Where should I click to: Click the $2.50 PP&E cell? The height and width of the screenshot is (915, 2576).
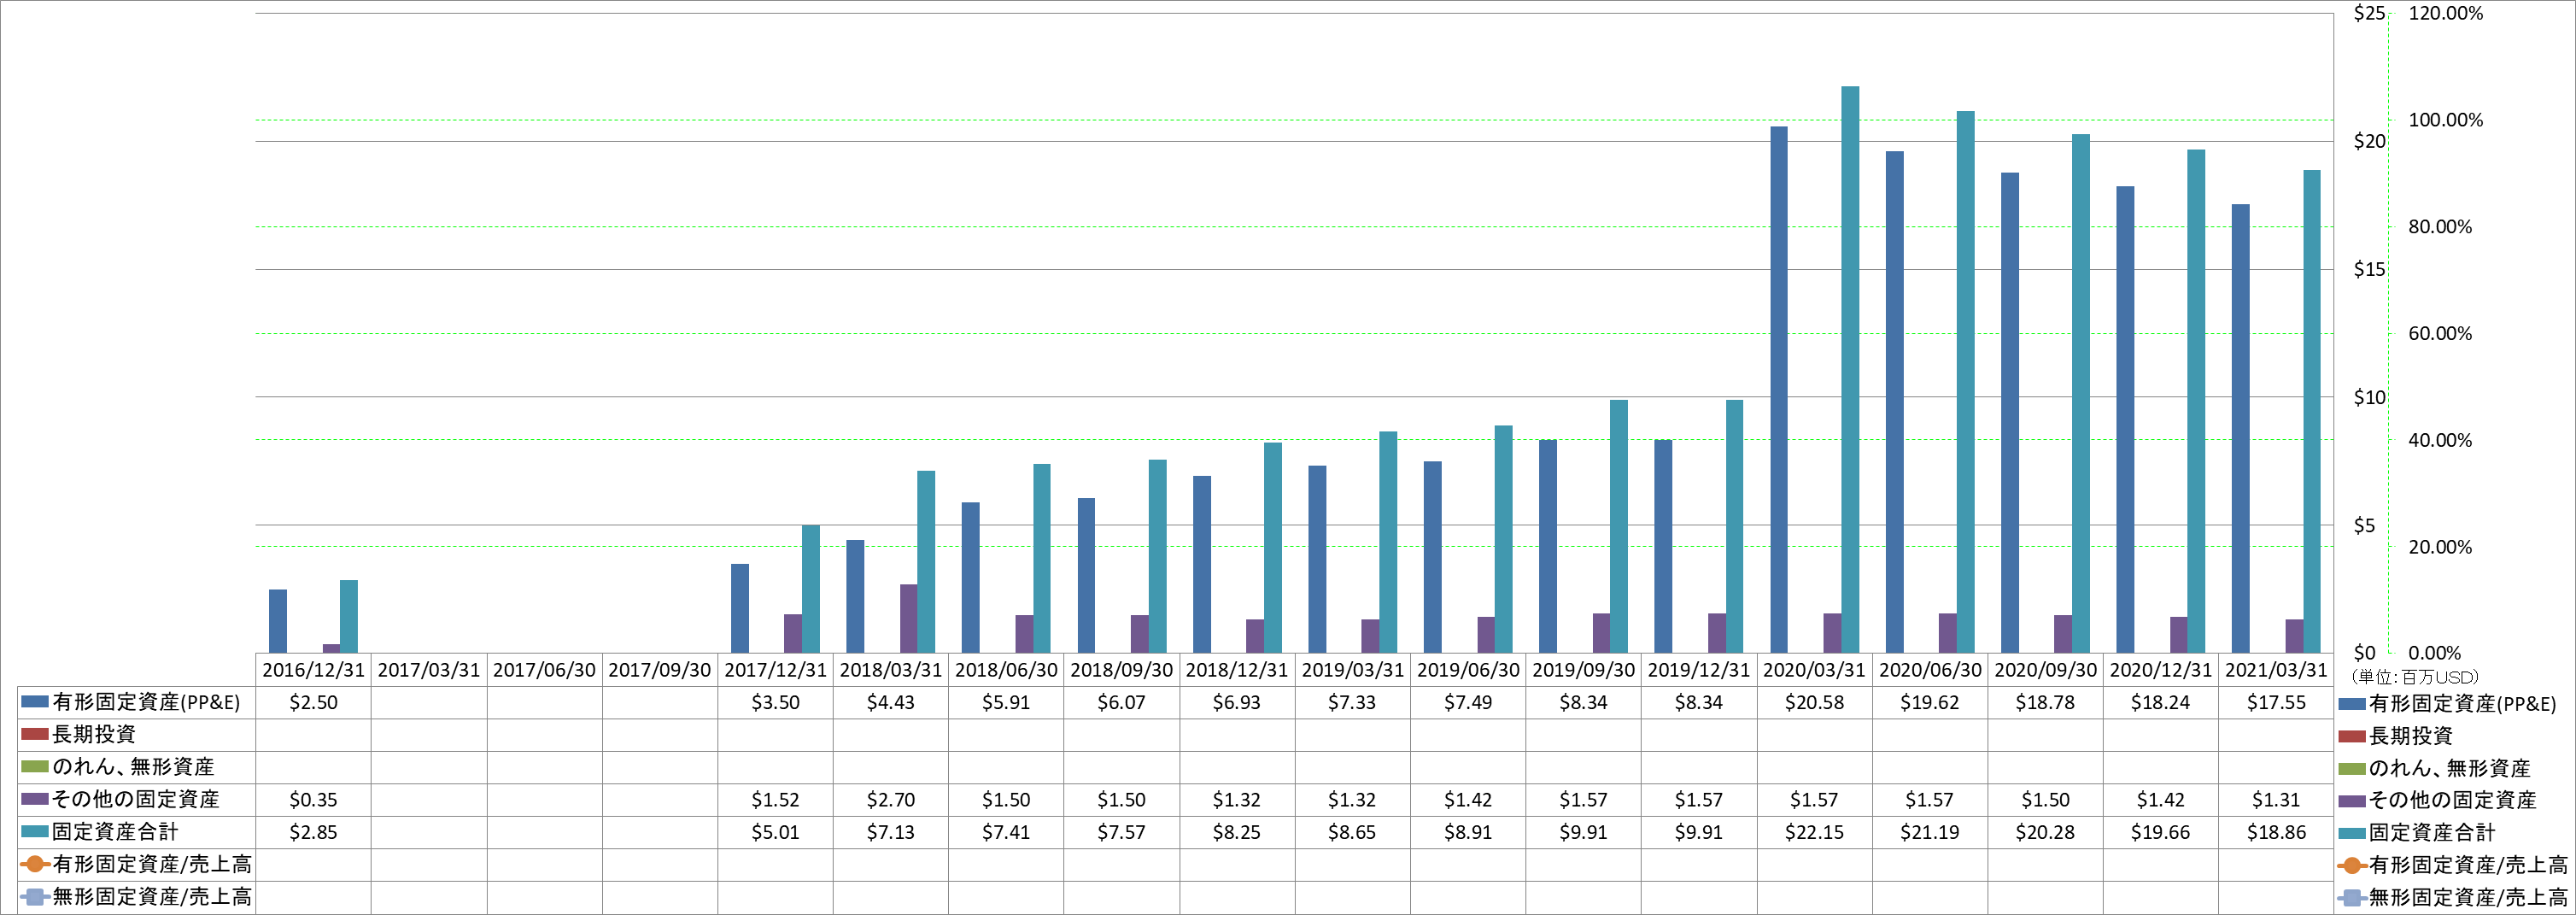point(313,703)
